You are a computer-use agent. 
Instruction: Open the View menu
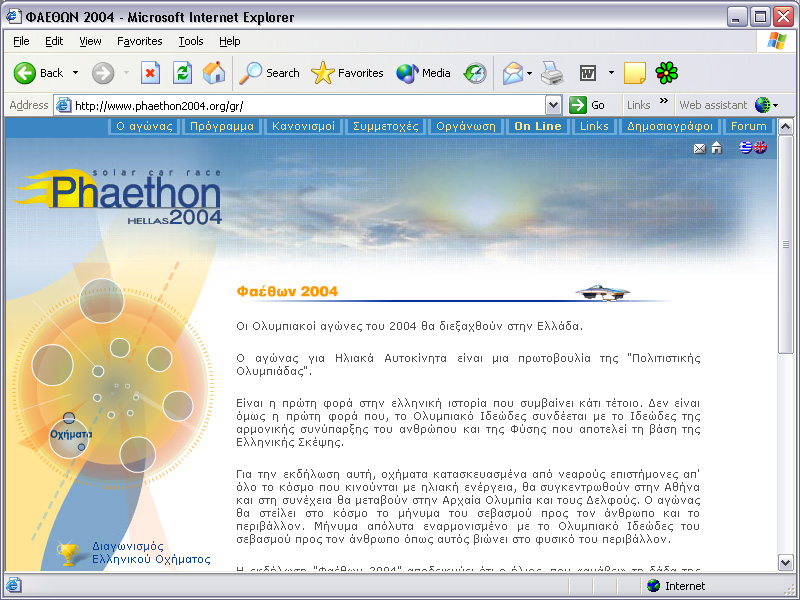tap(90, 41)
